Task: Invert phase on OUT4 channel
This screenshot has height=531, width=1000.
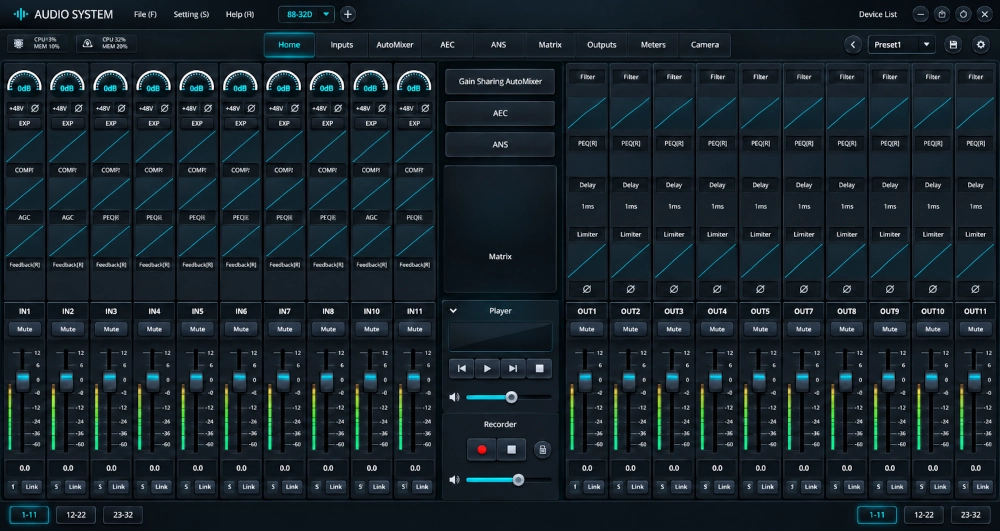Action: [x=717, y=289]
